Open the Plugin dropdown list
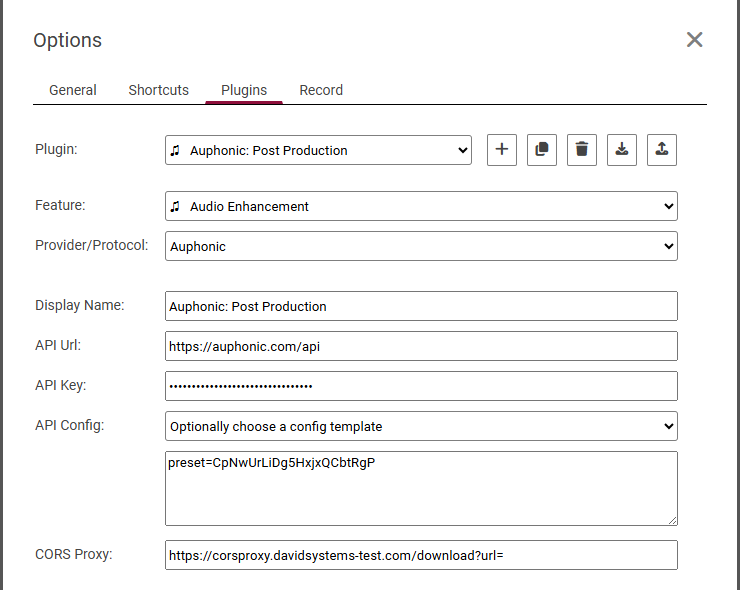The image size is (740, 590). 318,150
